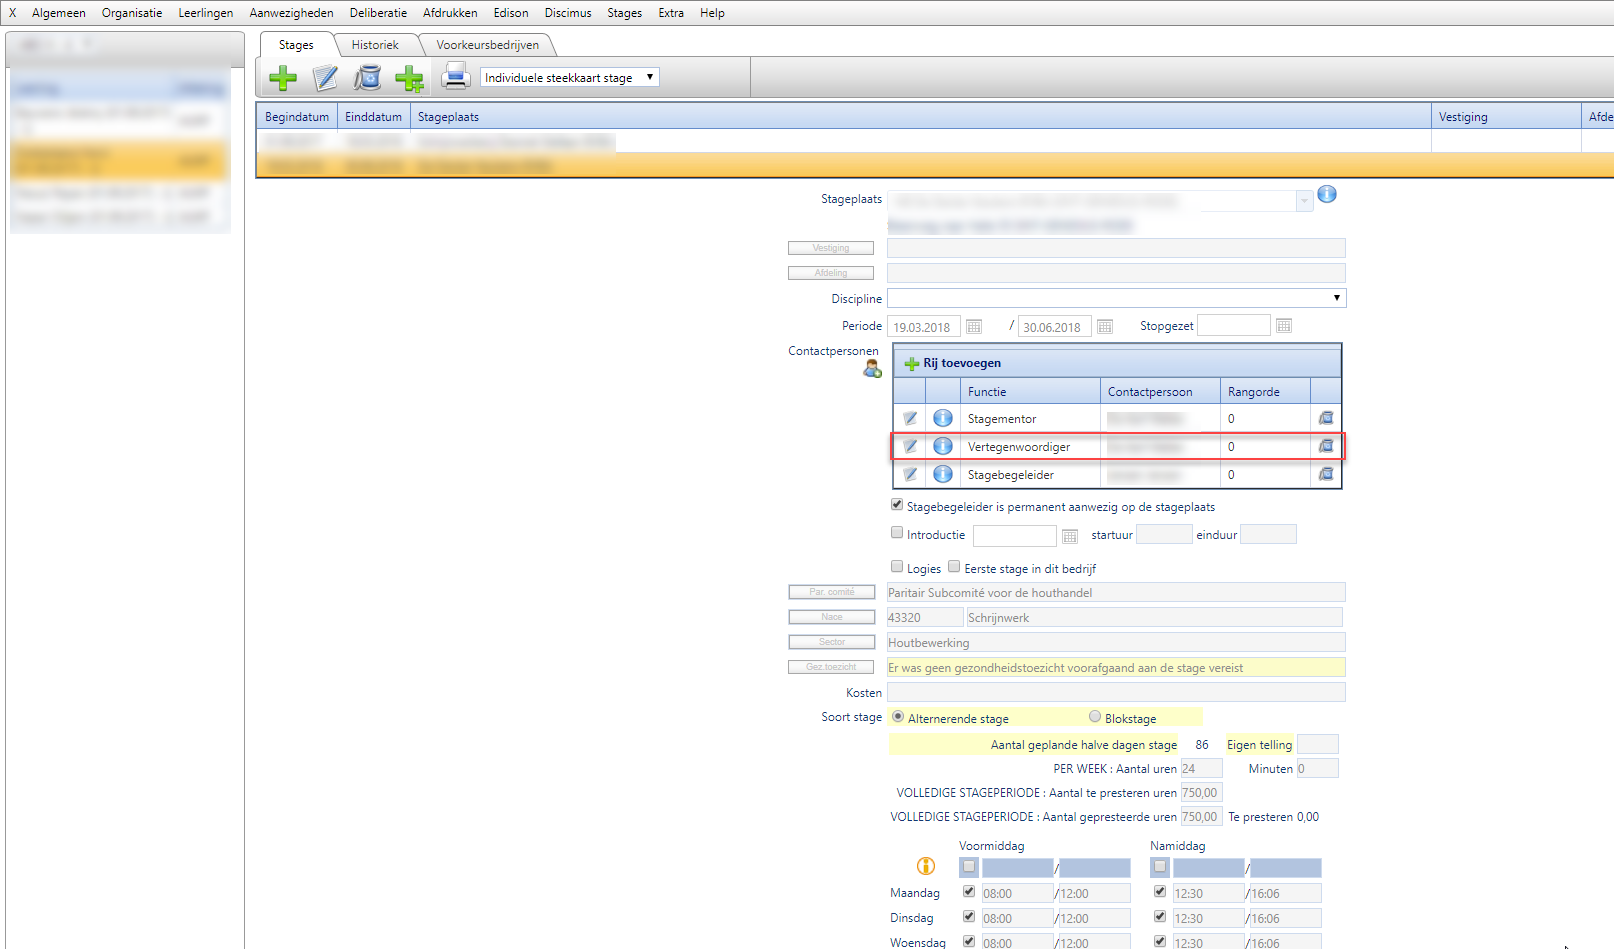
Task: Show info for the Stagebegeleider contact
Action: [942, 474]
